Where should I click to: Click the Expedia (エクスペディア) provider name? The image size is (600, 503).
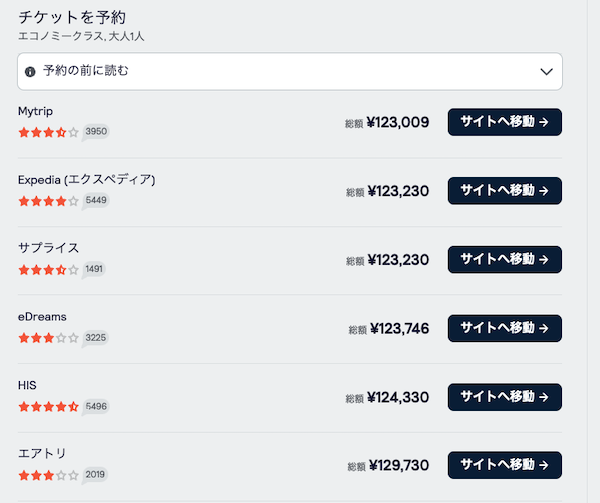coord(86,180)
